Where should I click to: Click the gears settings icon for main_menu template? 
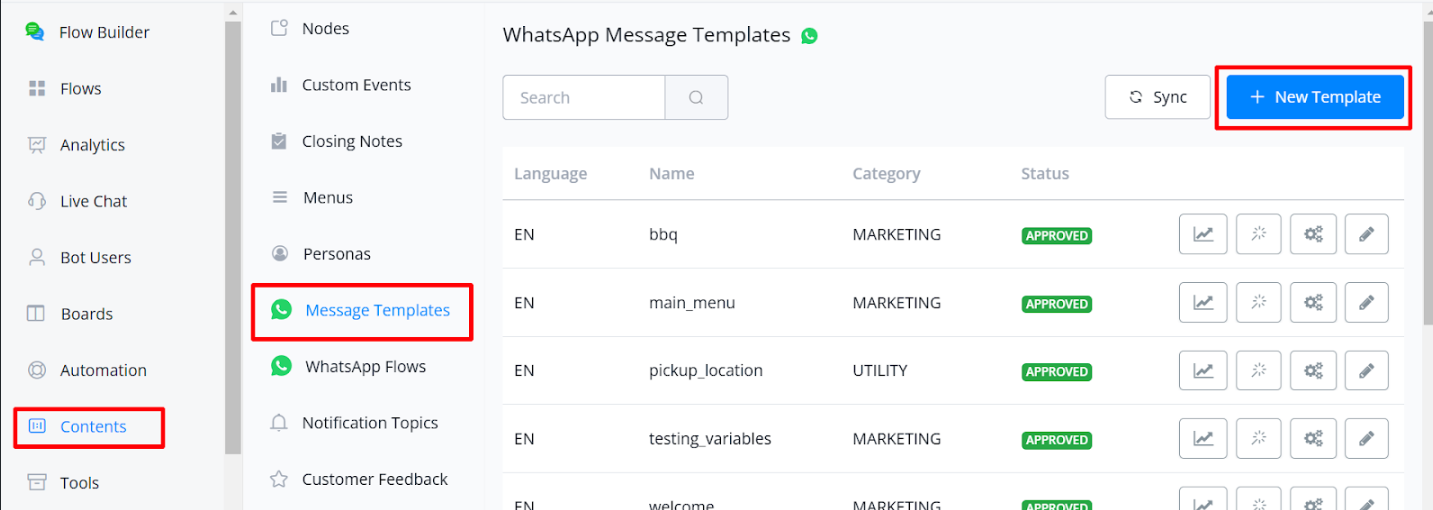[1313, 303]
